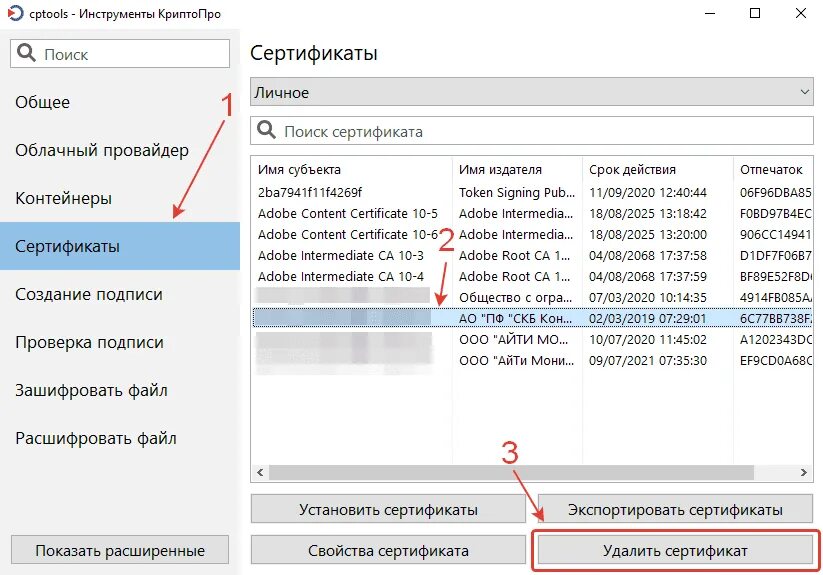Click date 04/08/2068 17:37:58 cell
Screen dimensions: 823x575
(648, 255)
